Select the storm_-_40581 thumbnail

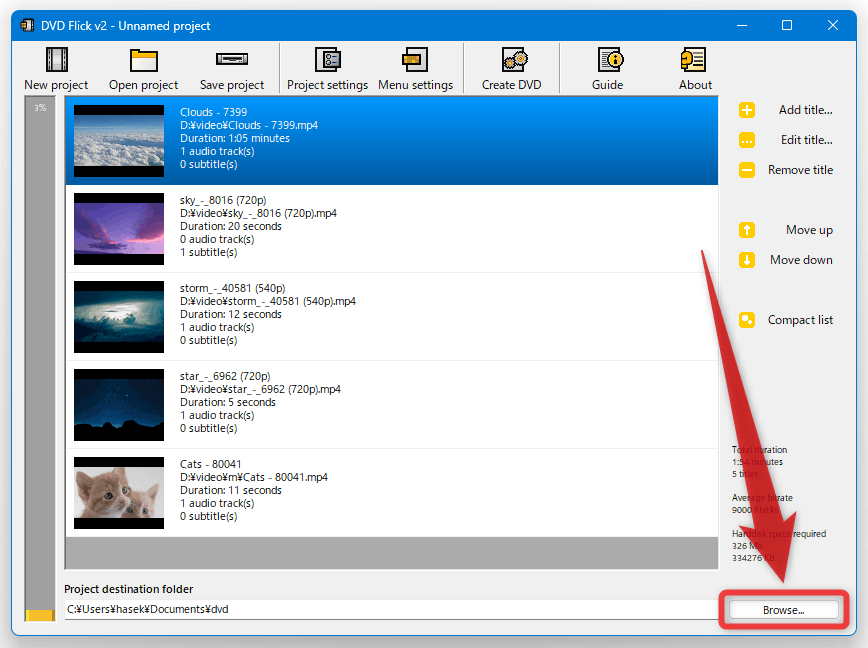pos(119,317)
